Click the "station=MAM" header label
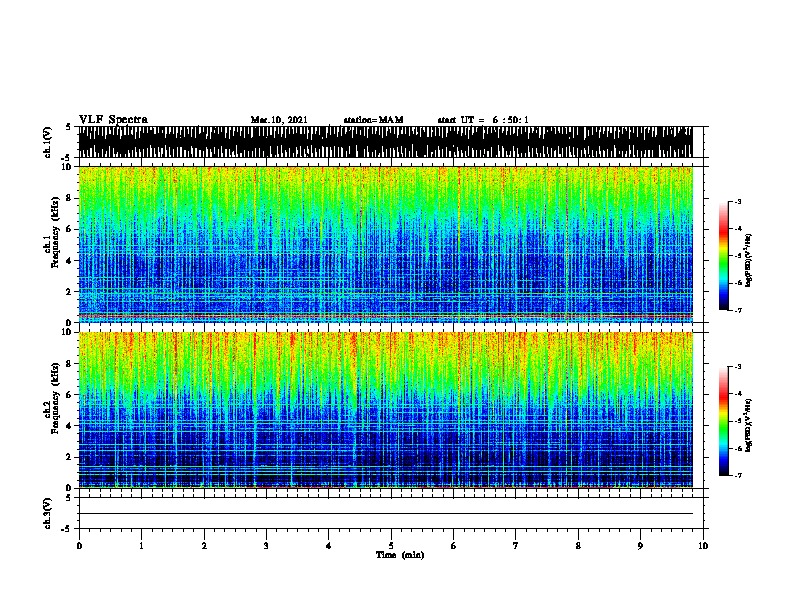The image size is (792, 612). (x=373, y=120)
